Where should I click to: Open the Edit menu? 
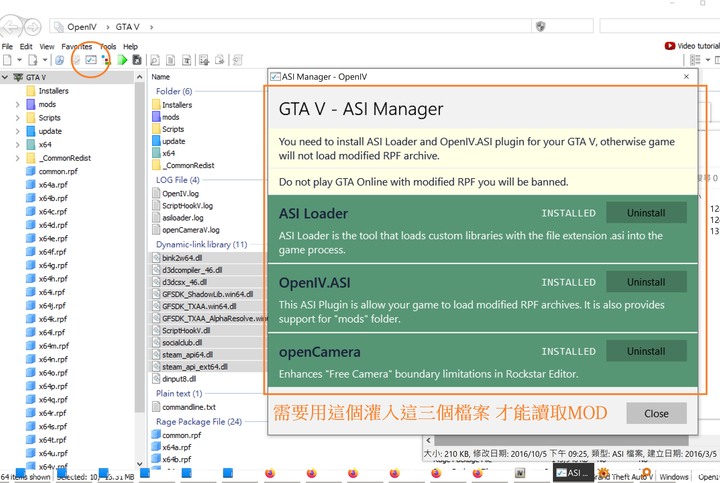click(x=26, y=46)
